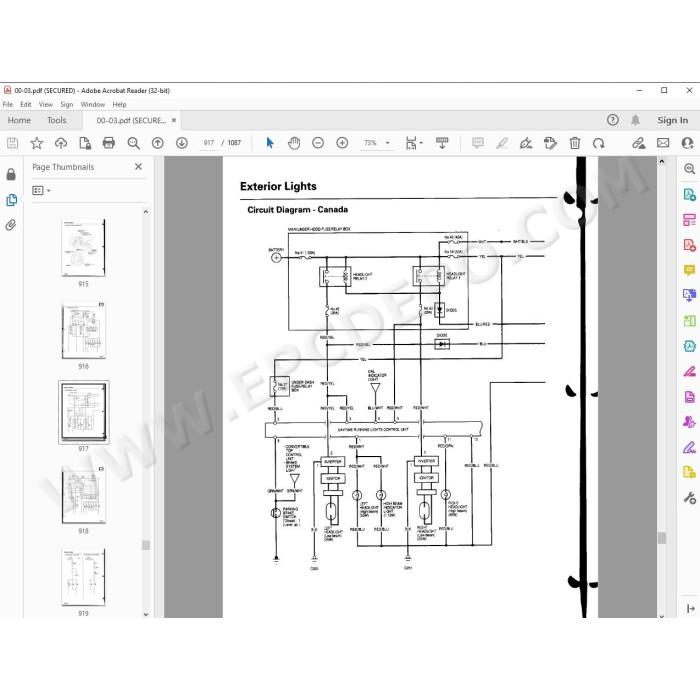700x700 pixels.
Task: Select the page 918 thumbnail
Action: (x=83, y=496)
